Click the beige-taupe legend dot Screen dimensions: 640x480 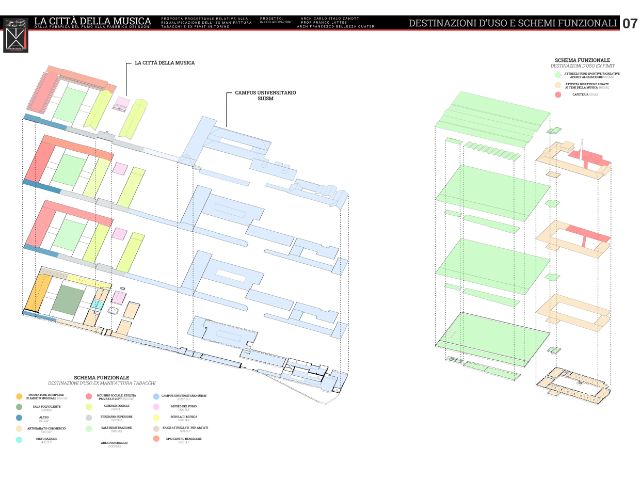tap(156, 429)
